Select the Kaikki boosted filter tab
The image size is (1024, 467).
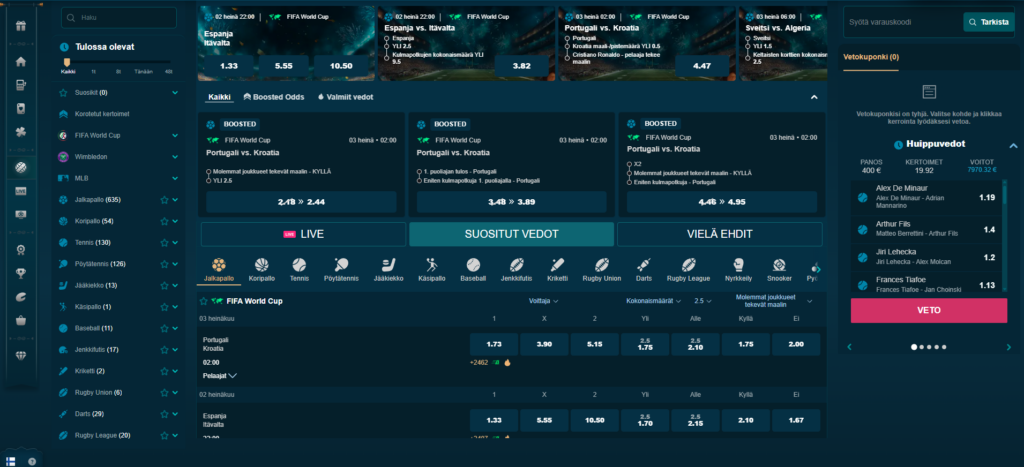pos(219,97)
